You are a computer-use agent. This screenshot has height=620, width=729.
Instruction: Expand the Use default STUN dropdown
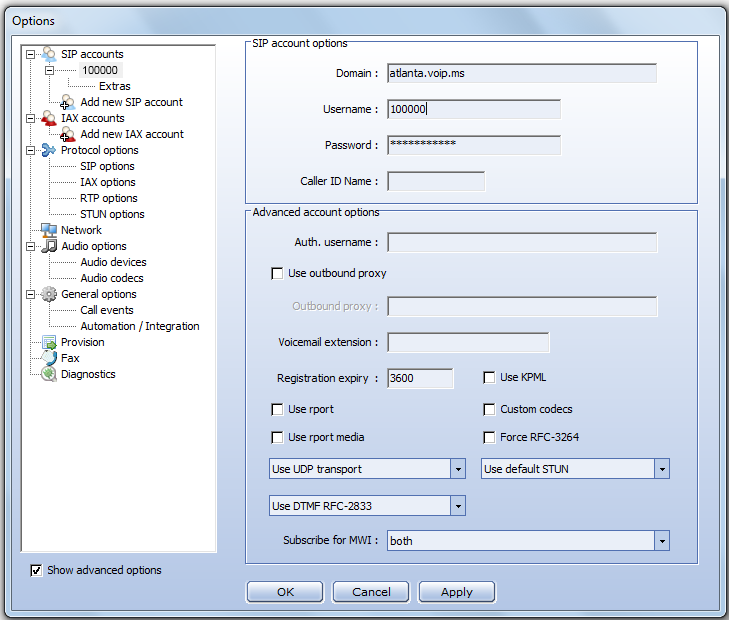[661, 469]
